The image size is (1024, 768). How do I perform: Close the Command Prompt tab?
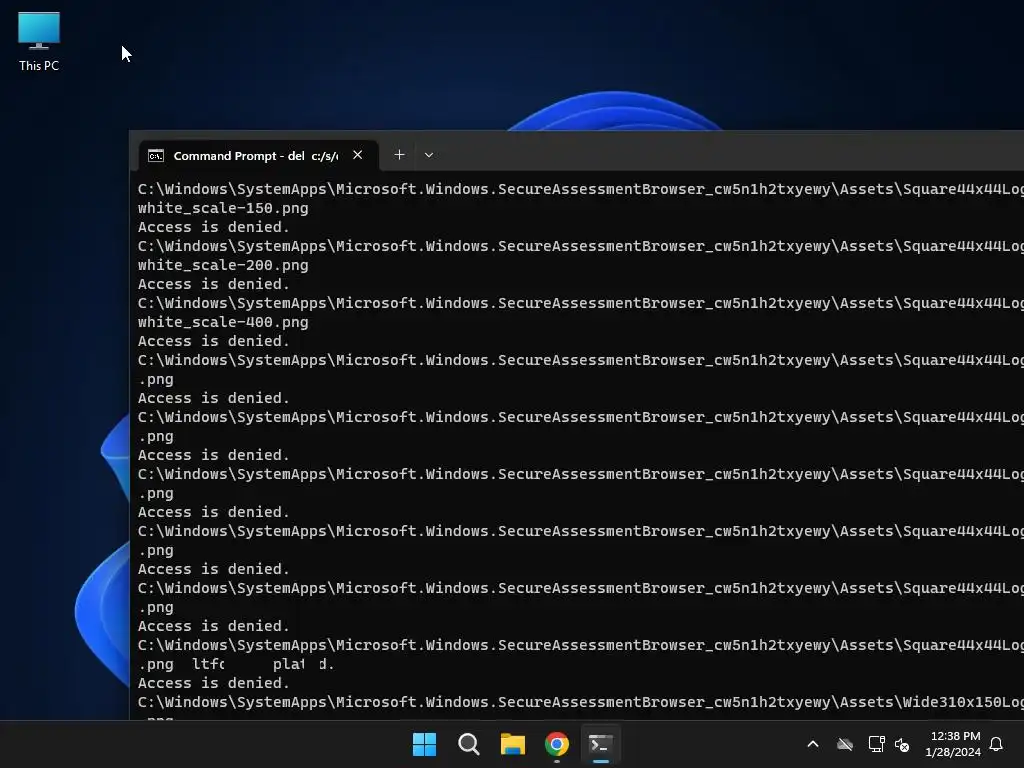[357, 155]
